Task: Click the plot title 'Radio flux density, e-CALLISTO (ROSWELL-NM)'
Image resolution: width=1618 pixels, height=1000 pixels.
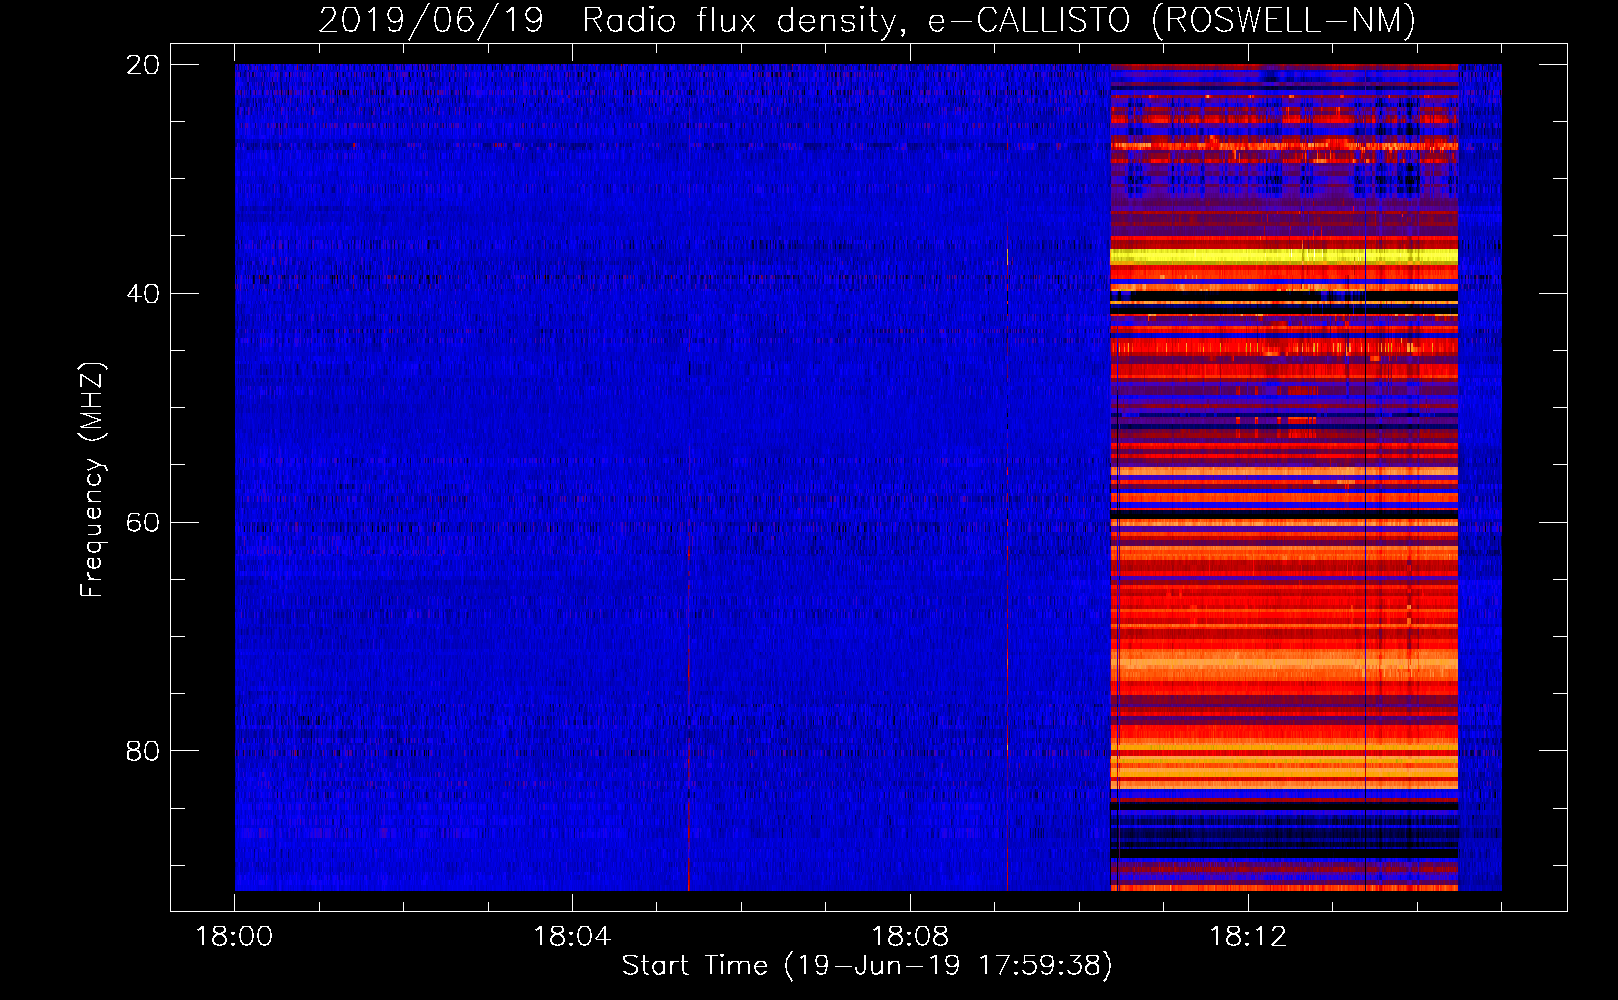Action: [999, 21]
